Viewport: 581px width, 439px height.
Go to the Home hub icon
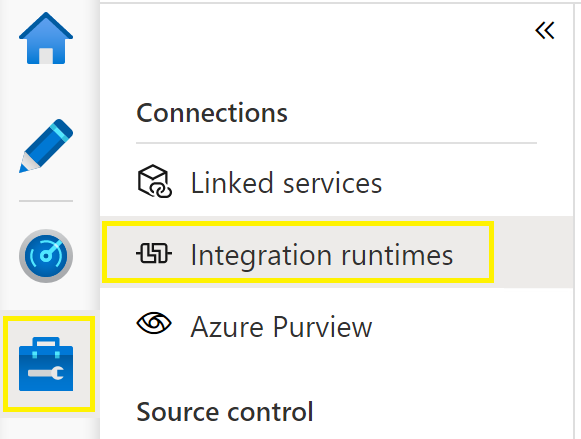tap(46, 38)
